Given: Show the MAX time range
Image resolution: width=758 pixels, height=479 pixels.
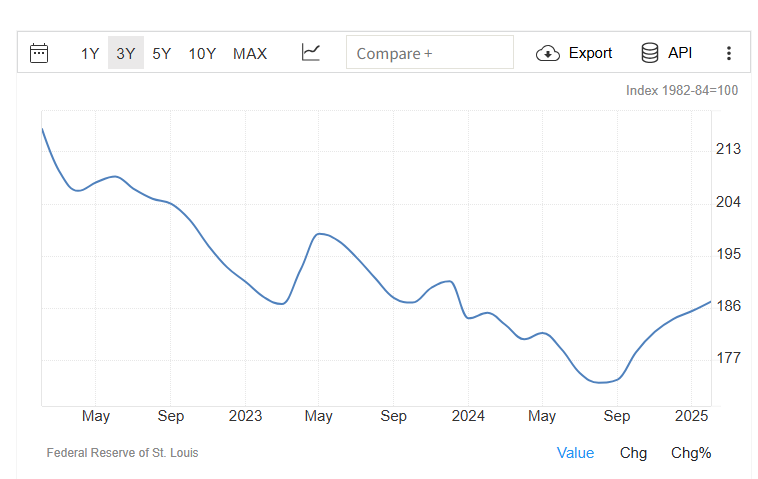Looking at the screenshot, I should (x=250, y=53).
